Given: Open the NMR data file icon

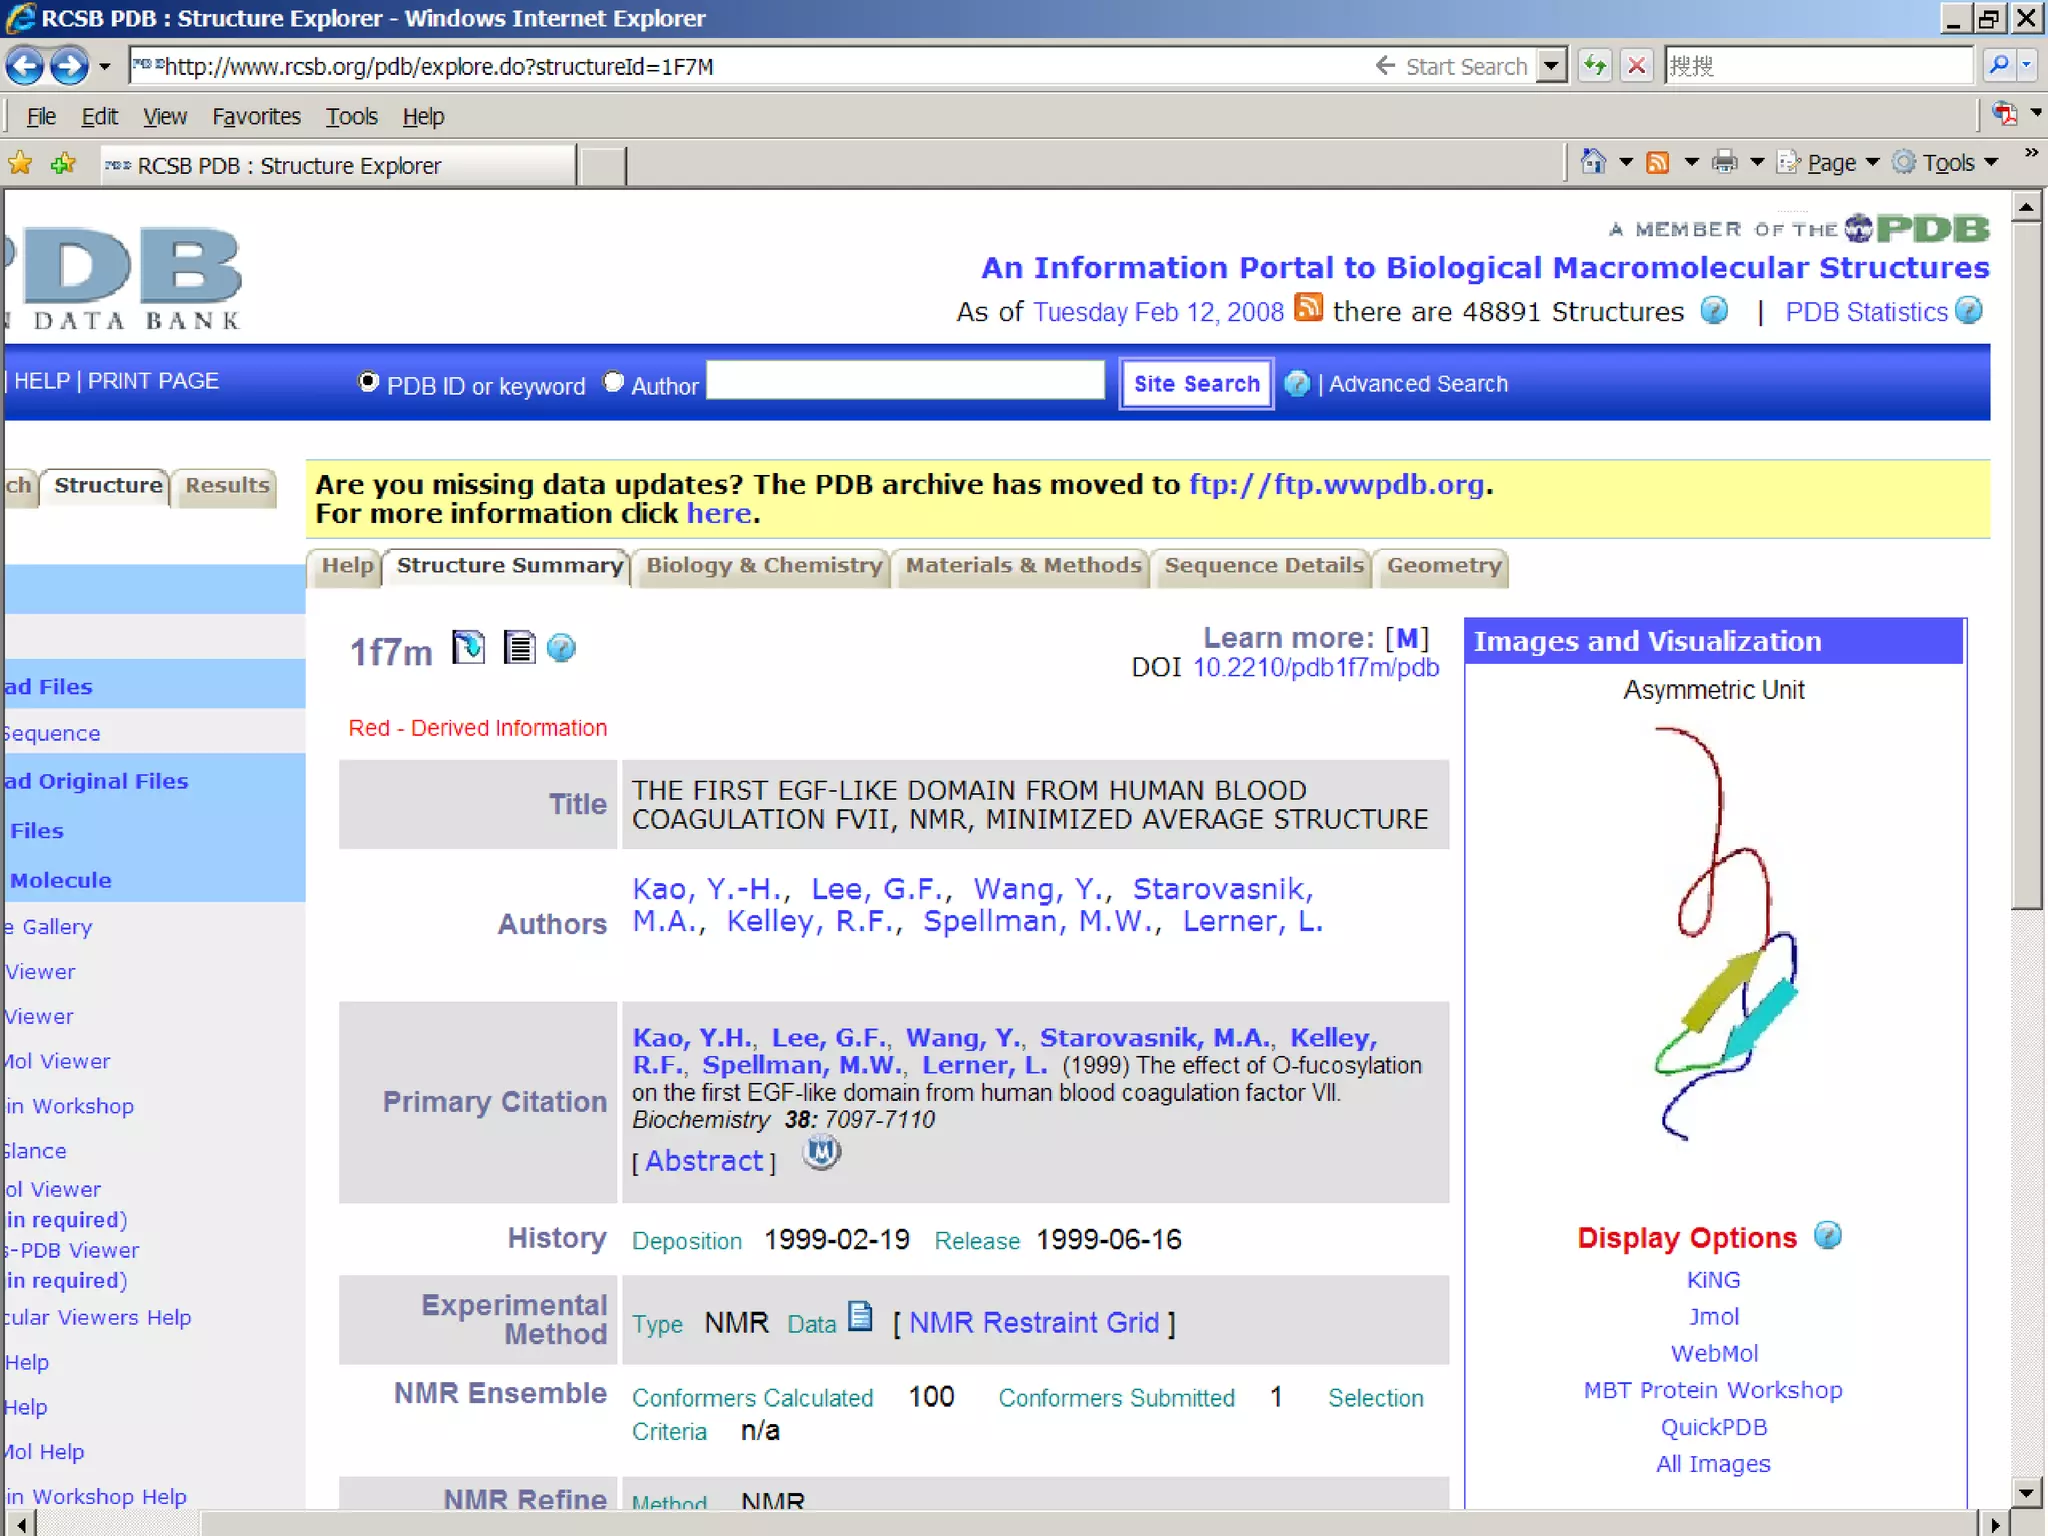Looking at the screenshot, I should click(x=860, y=1317).
